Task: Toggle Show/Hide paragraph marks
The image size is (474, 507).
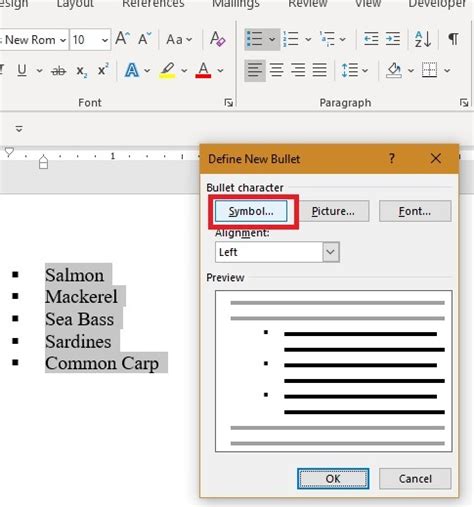Action: (x=453, y=39)
